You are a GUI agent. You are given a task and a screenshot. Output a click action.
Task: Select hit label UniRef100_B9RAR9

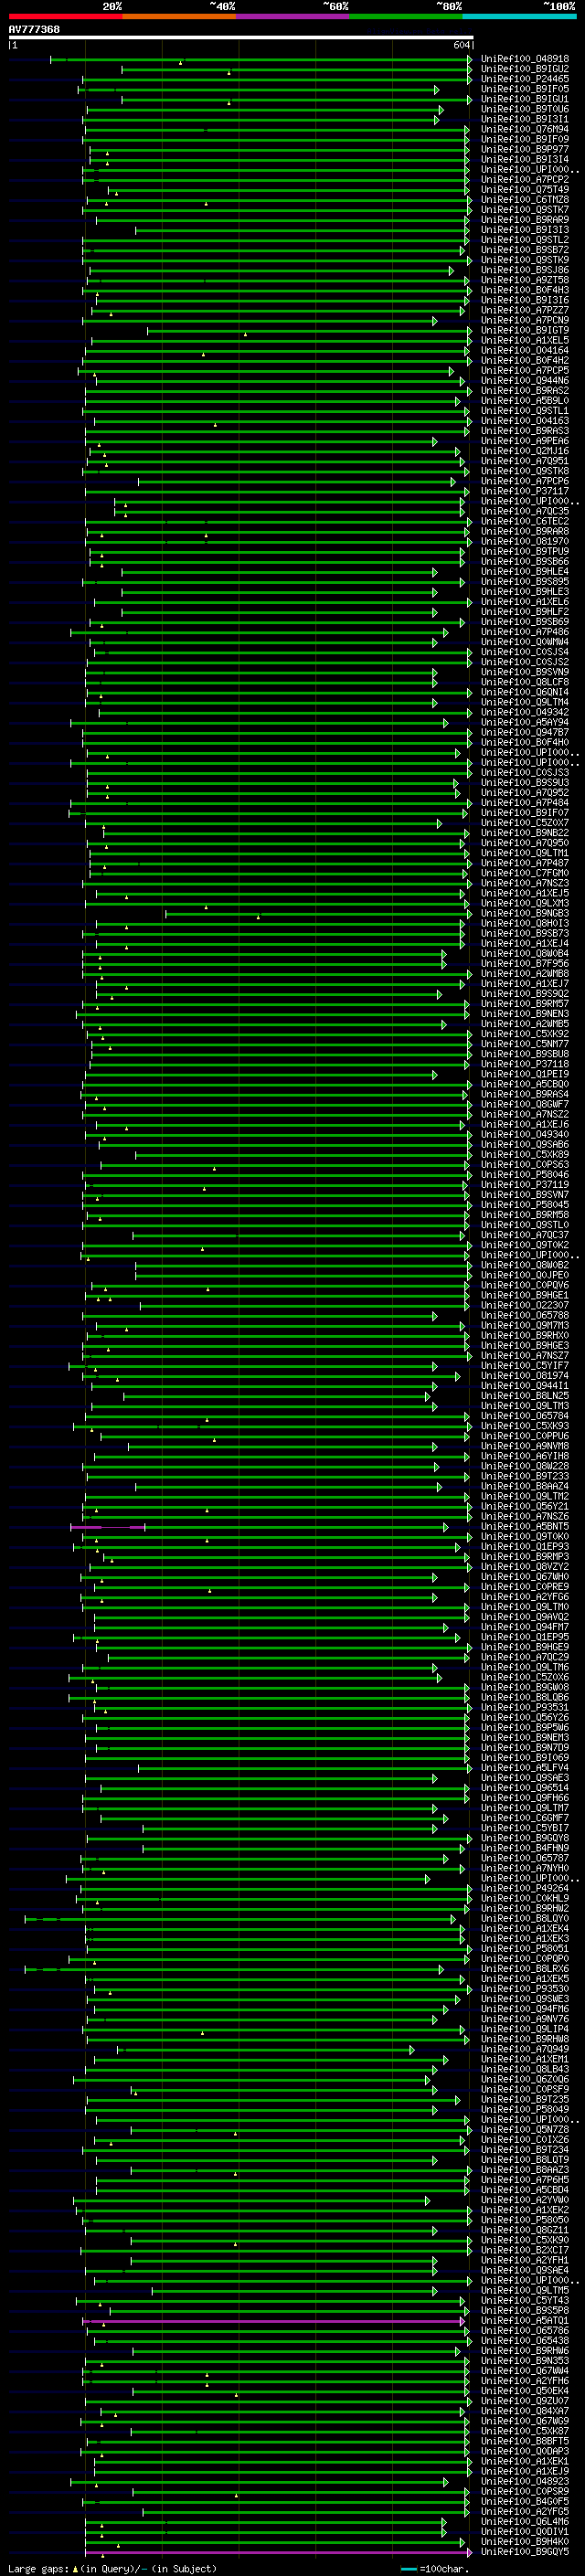(x=525, y=220)
